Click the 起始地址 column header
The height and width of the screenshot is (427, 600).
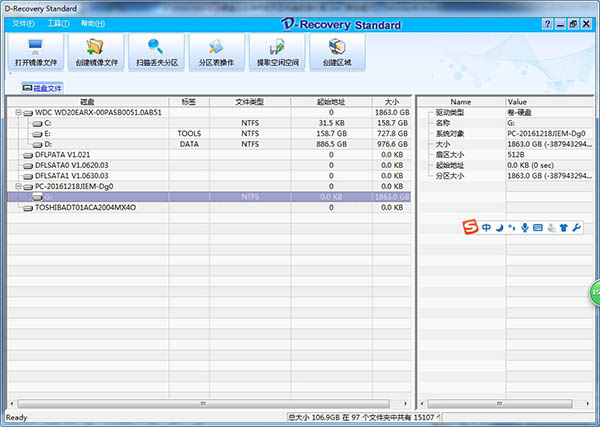coord(331,102)
